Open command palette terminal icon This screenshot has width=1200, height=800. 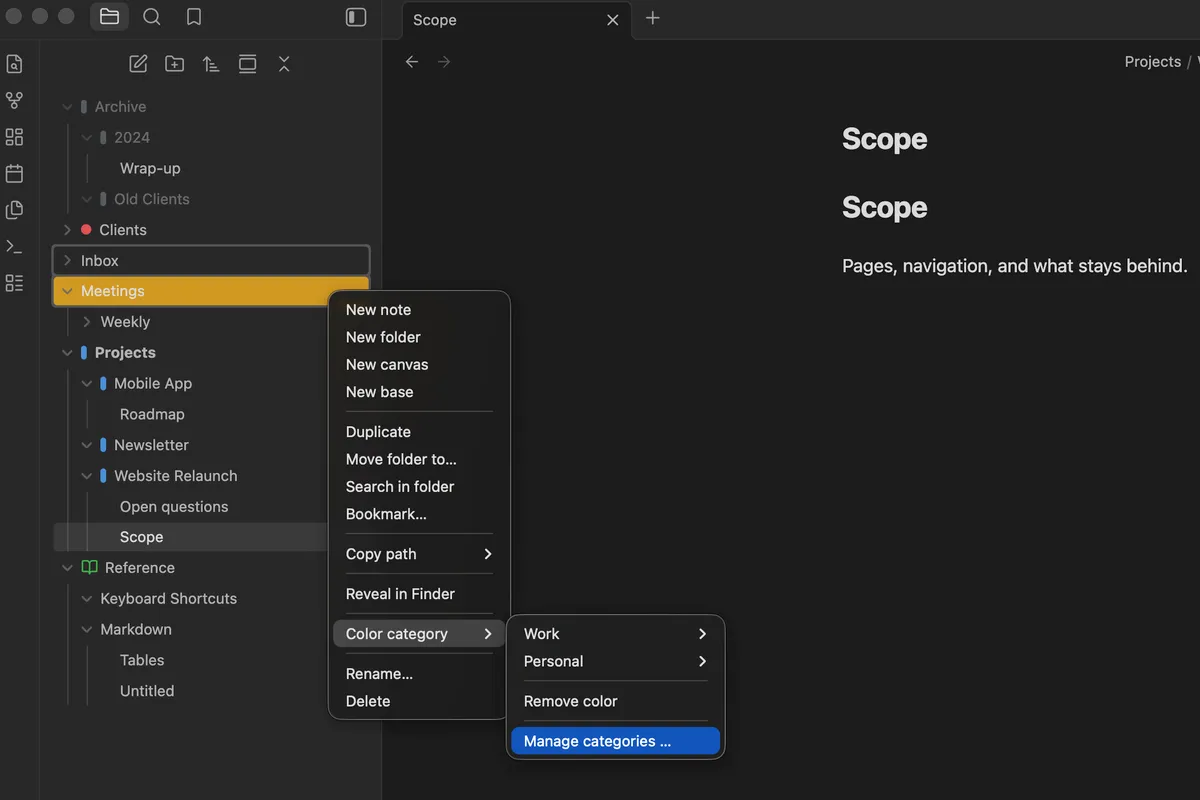click(x=14, y=246)
